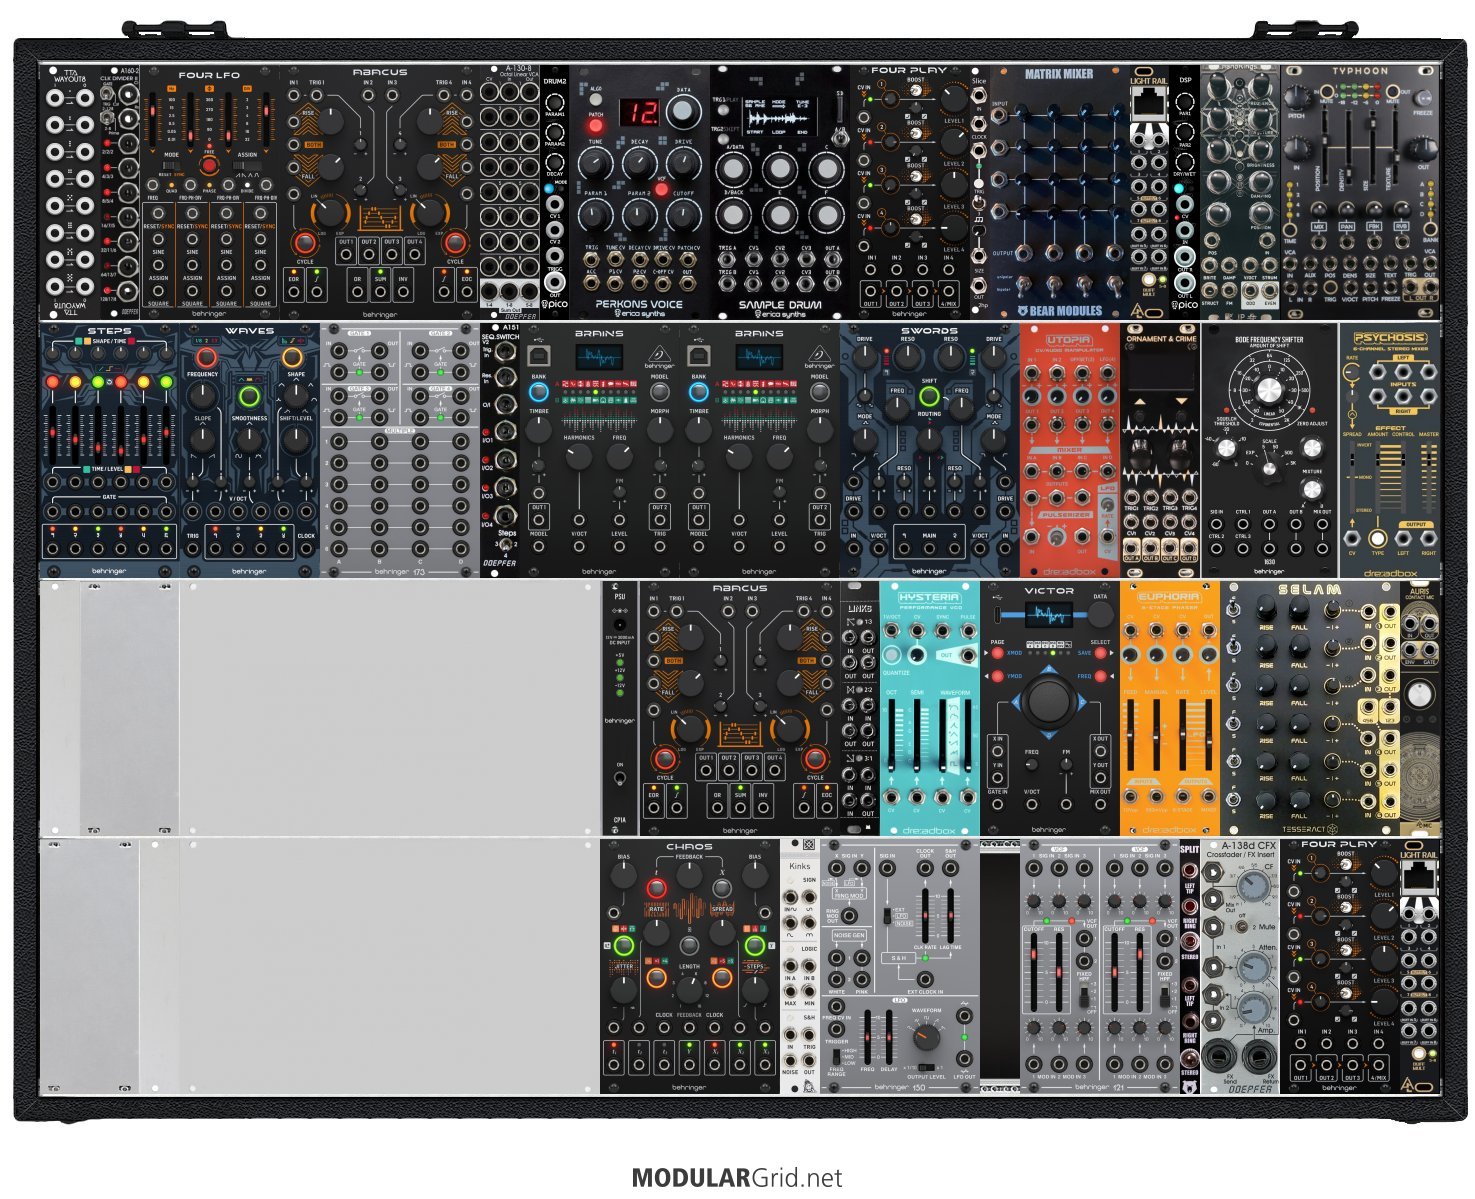Select the Behringer 173 gate and multiple module
Viewport: 1475px width, 1199px height.
[x=400, y=449]
